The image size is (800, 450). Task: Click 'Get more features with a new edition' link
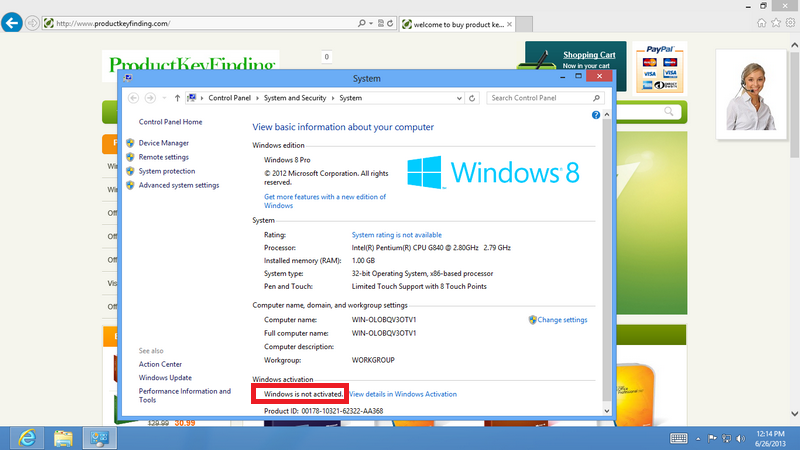pos(324,201)
